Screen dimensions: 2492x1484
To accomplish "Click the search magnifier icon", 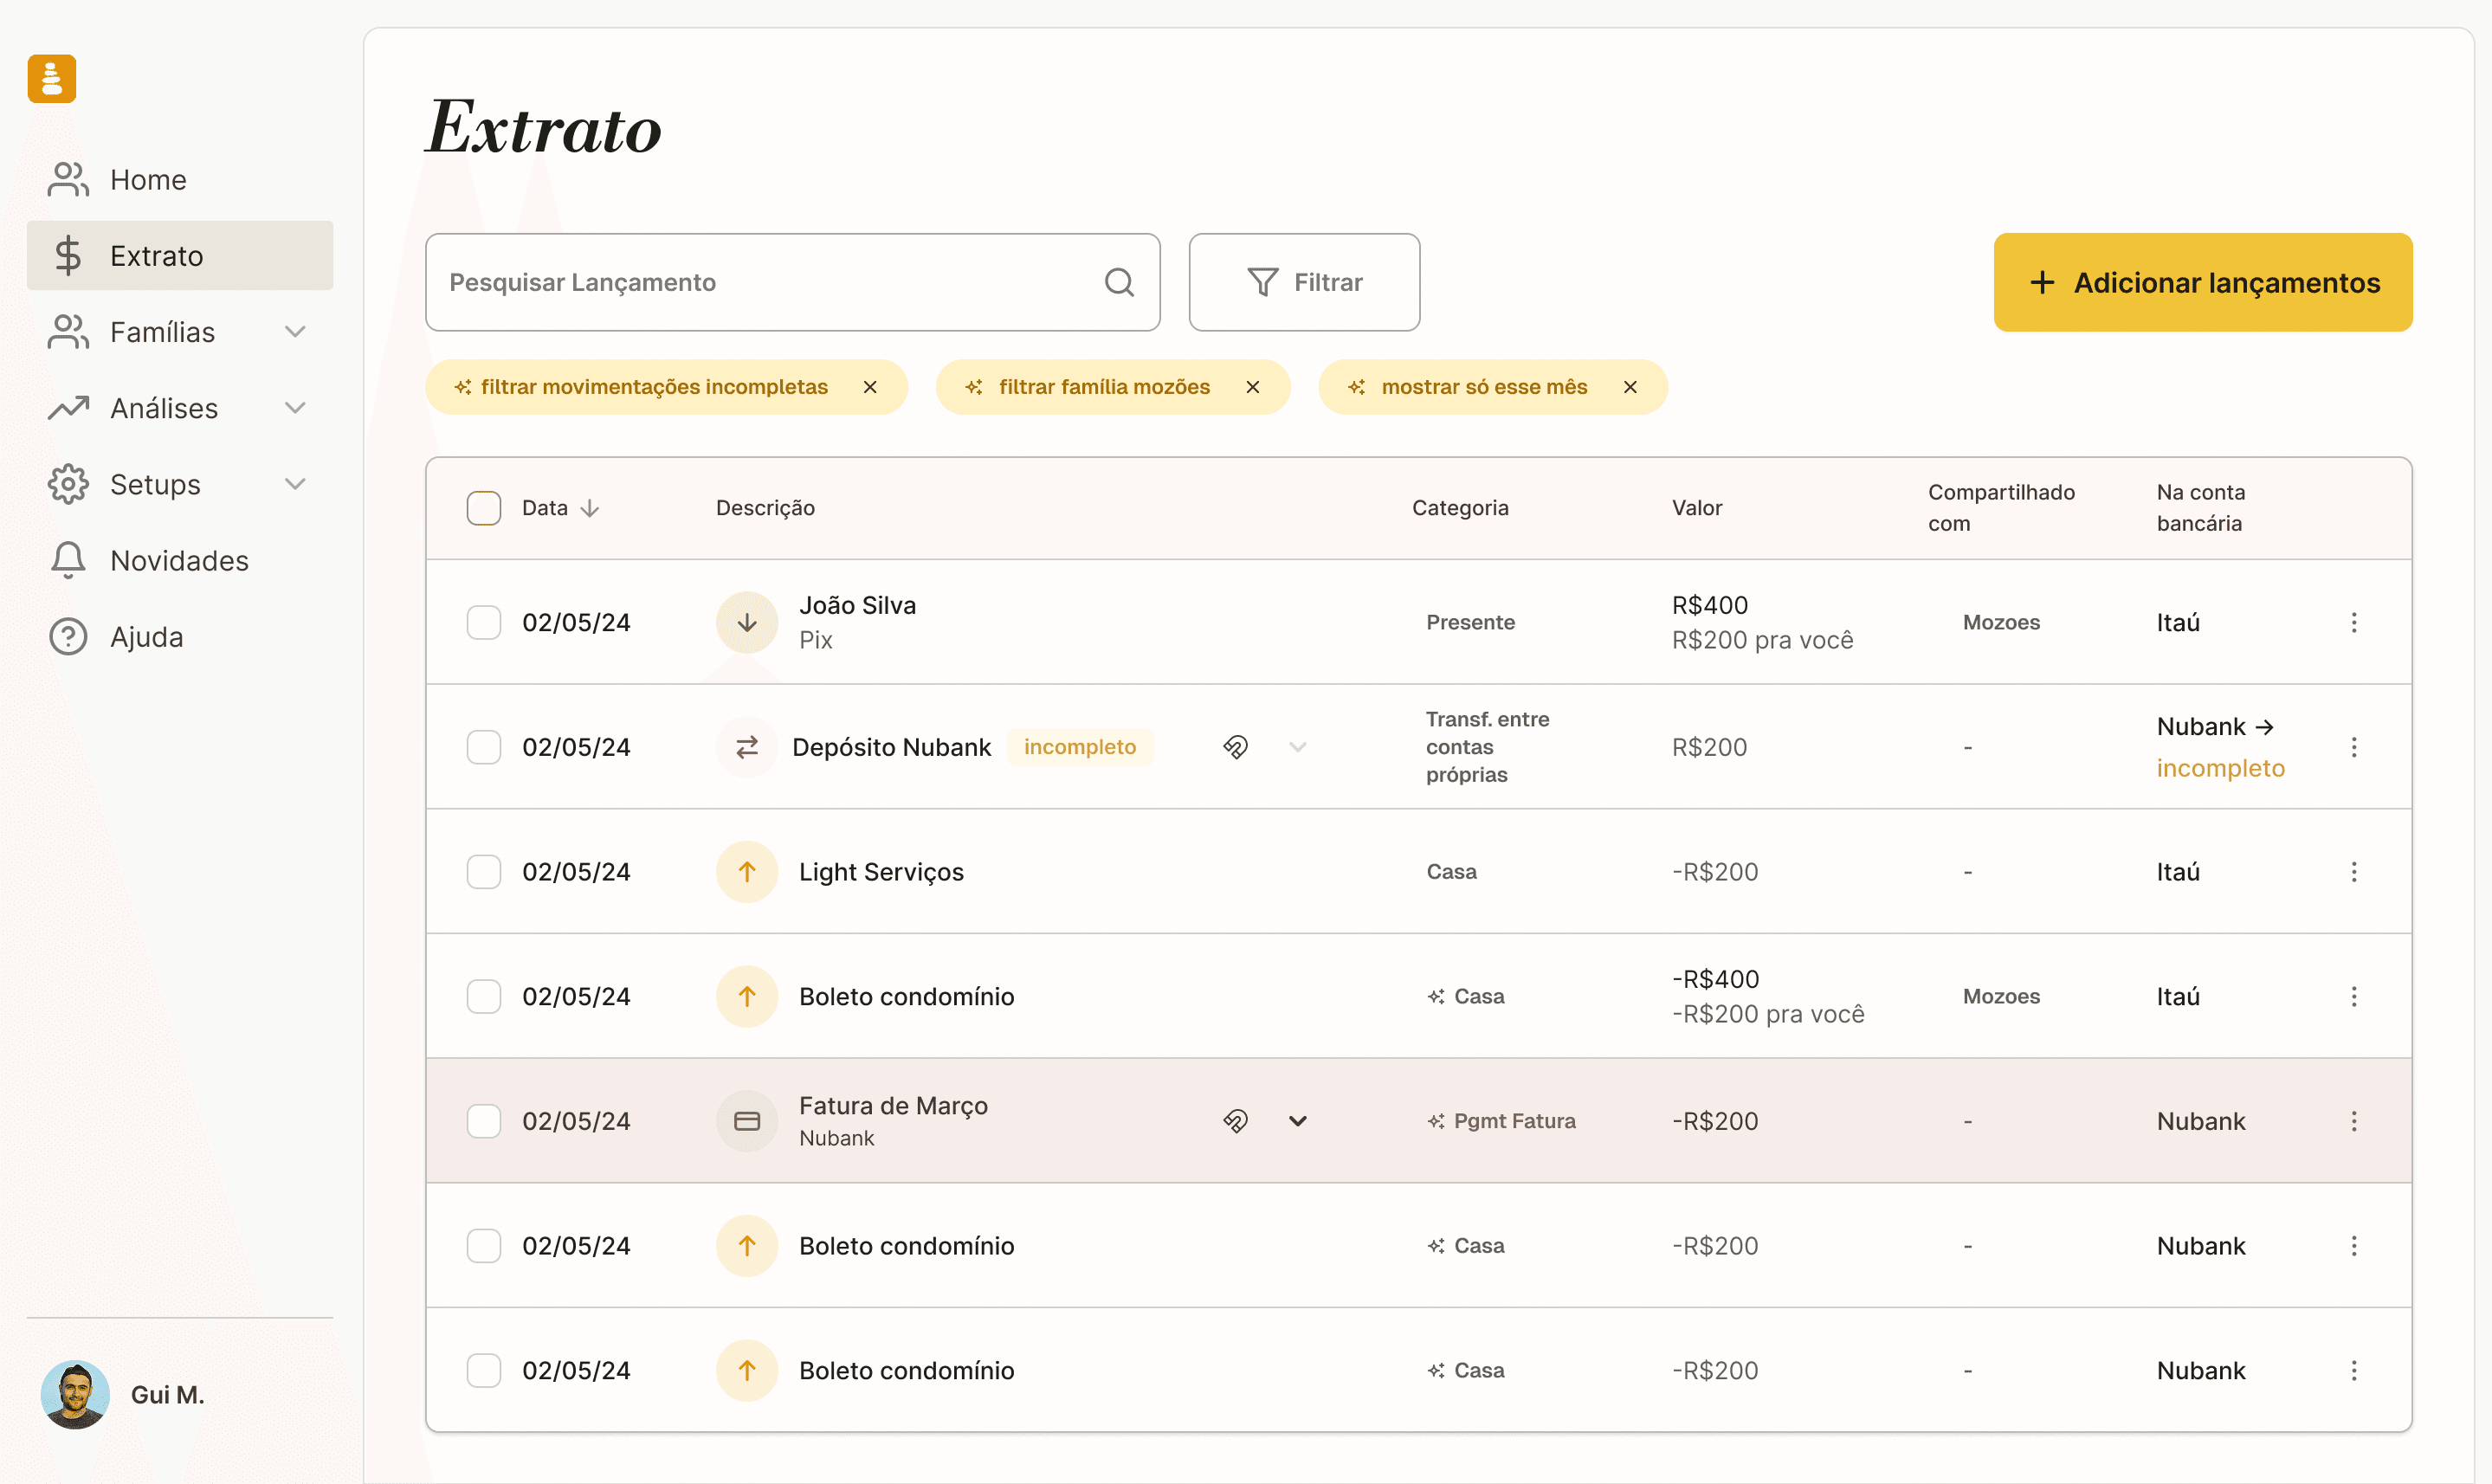I will [1119, 282].
